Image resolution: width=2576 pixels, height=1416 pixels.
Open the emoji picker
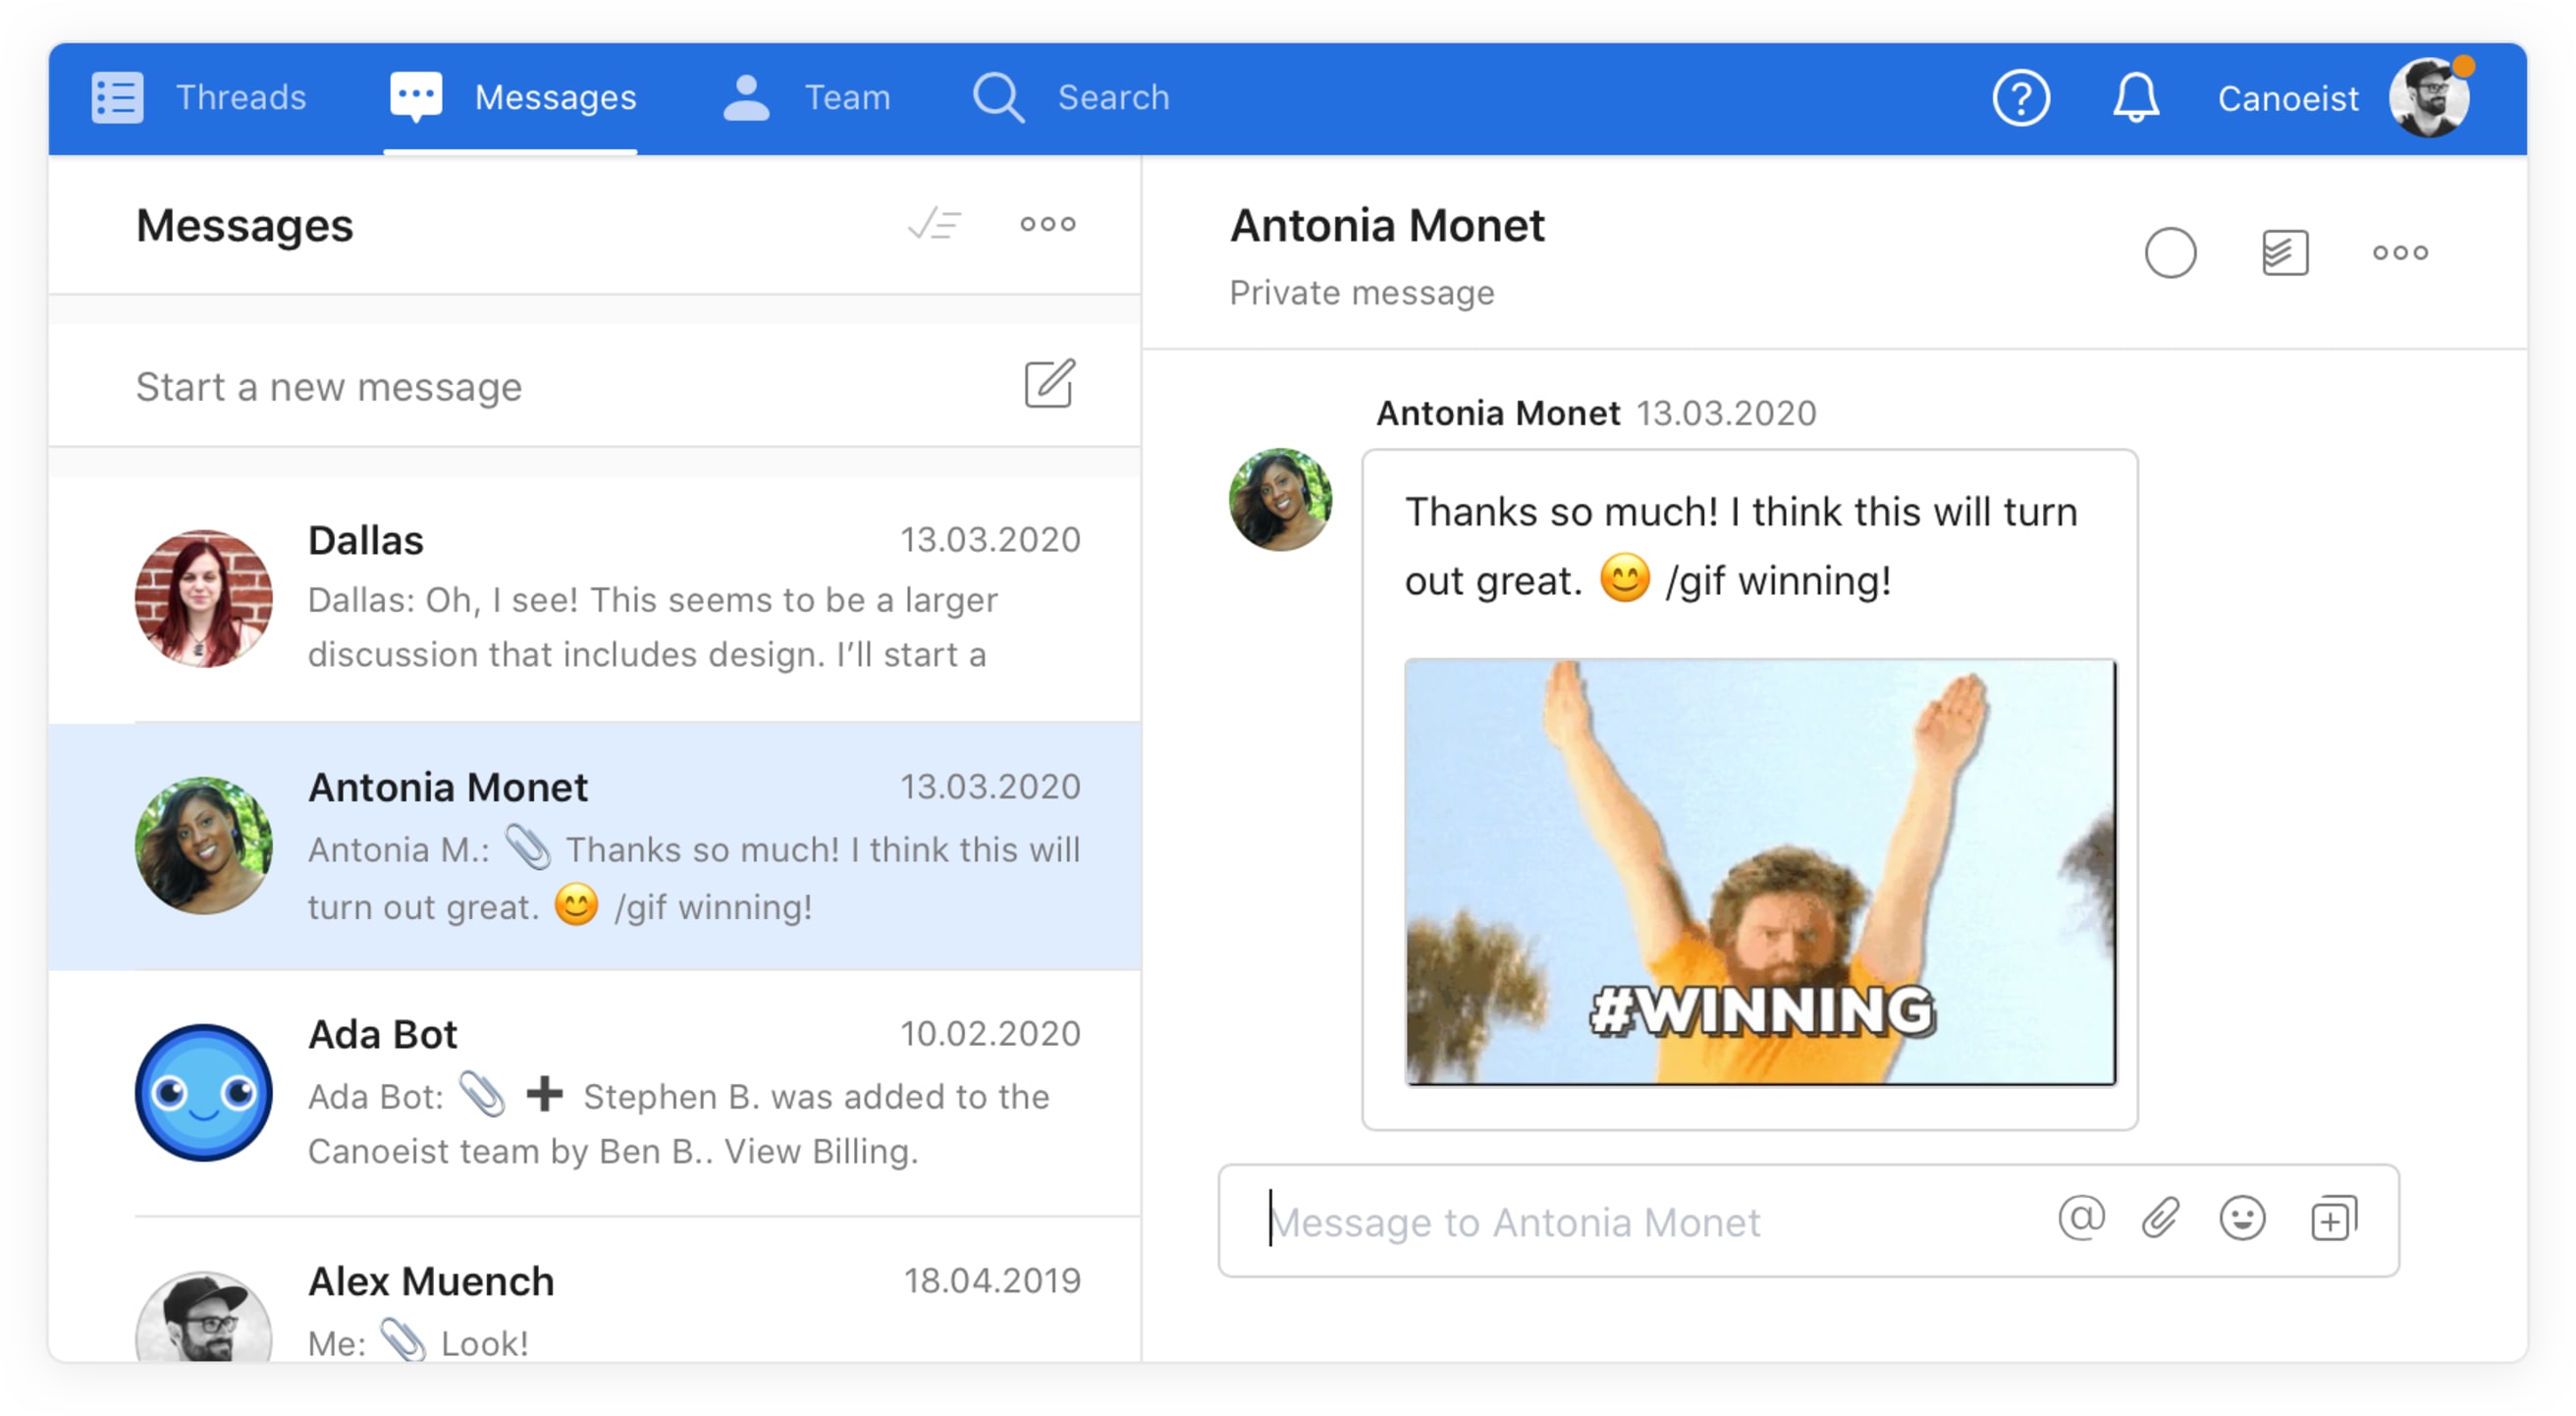pyautogui.click(x=2242, y=1219)
